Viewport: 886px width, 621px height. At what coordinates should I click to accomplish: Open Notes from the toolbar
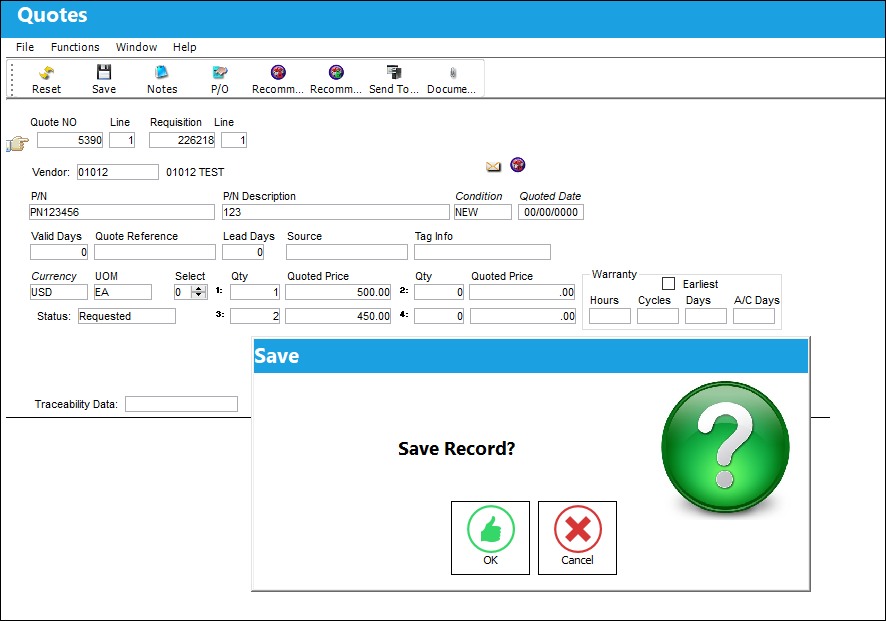[x=162, y=72]
